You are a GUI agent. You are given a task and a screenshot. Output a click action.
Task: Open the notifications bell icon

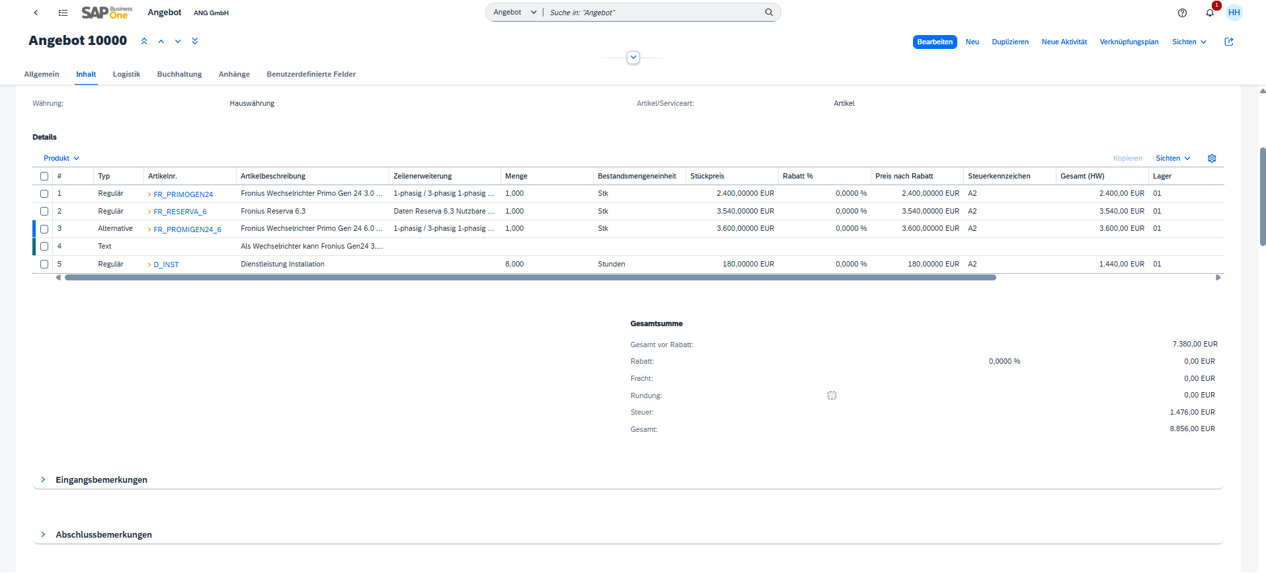point(1210,13)
